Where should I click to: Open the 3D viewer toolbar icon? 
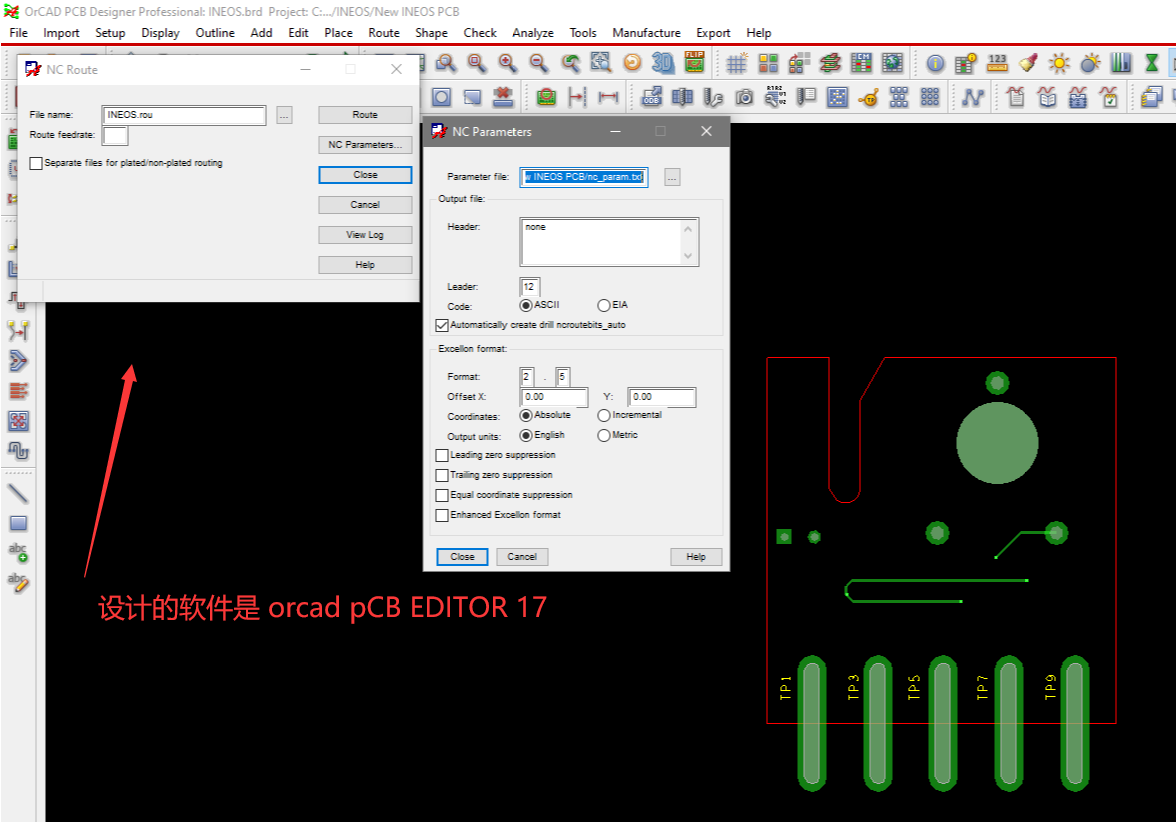(x=663, y=63)
